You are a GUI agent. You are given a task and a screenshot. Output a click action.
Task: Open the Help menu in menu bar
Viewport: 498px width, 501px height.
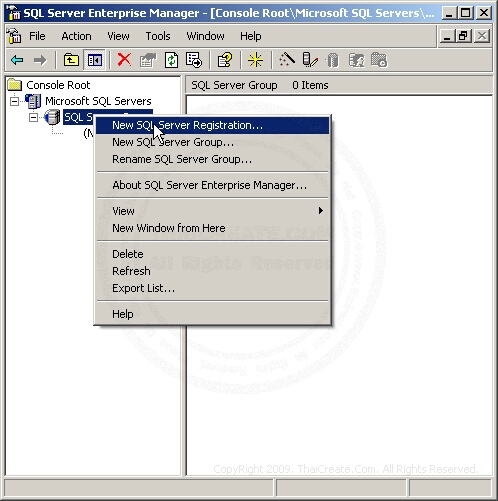[x=251, y=36]
